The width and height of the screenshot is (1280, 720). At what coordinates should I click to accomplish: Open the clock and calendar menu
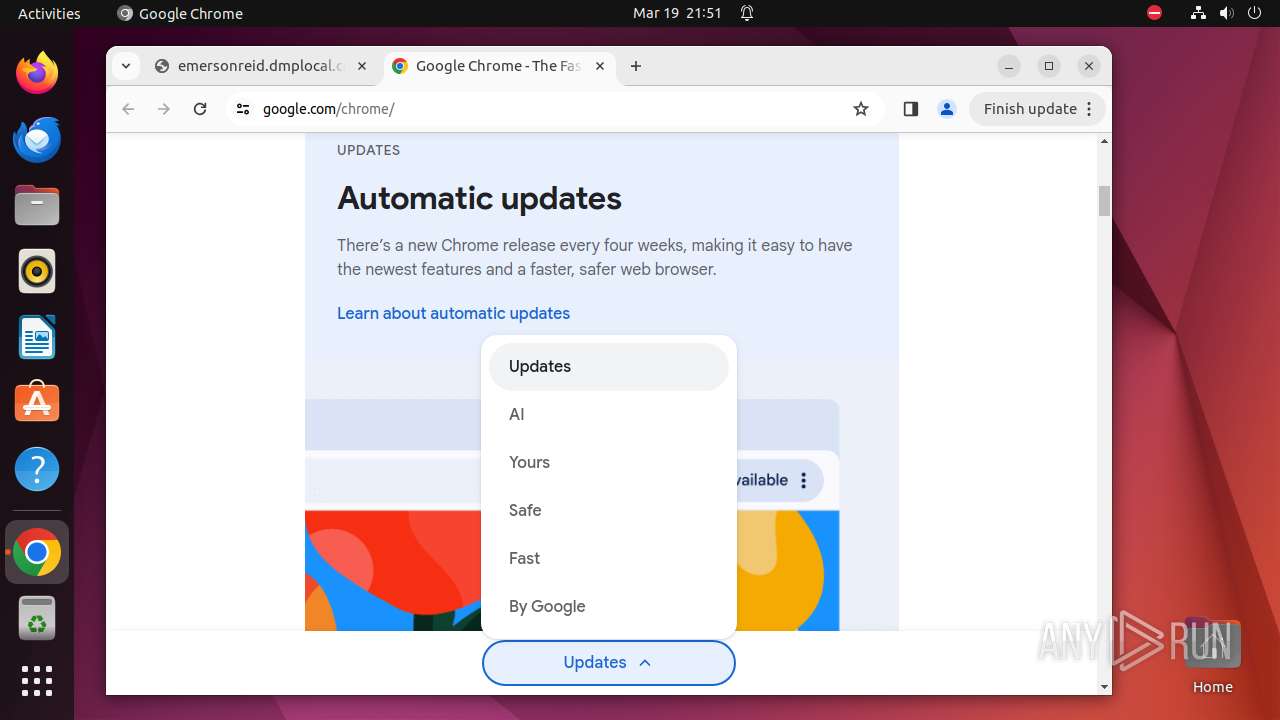click(x=677, y=13)
